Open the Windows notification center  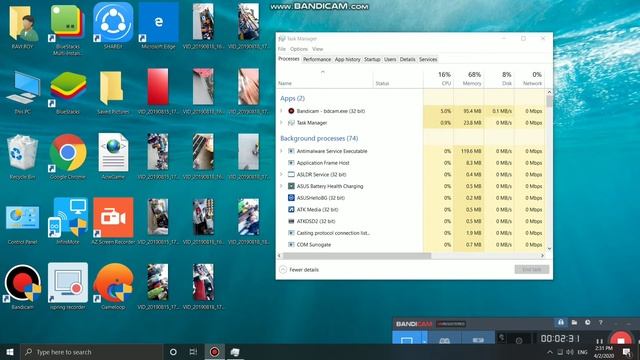tap(627, 352)
